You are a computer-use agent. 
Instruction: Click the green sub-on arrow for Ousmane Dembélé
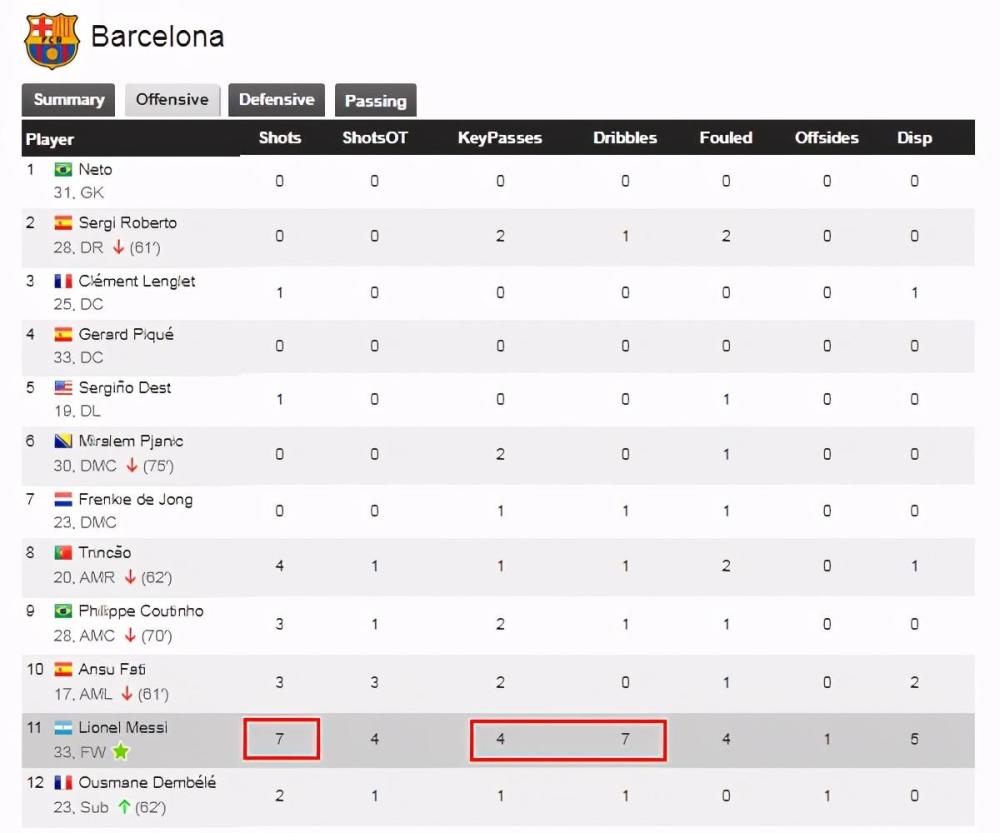click(124, 807)
